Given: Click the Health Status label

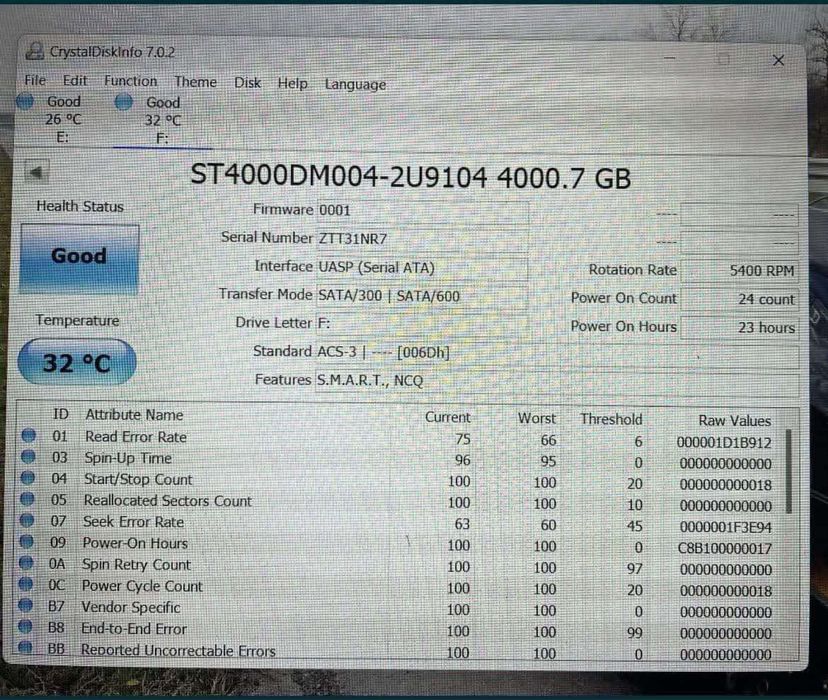Looking at the screenshot, I should (x=80, y=206).
